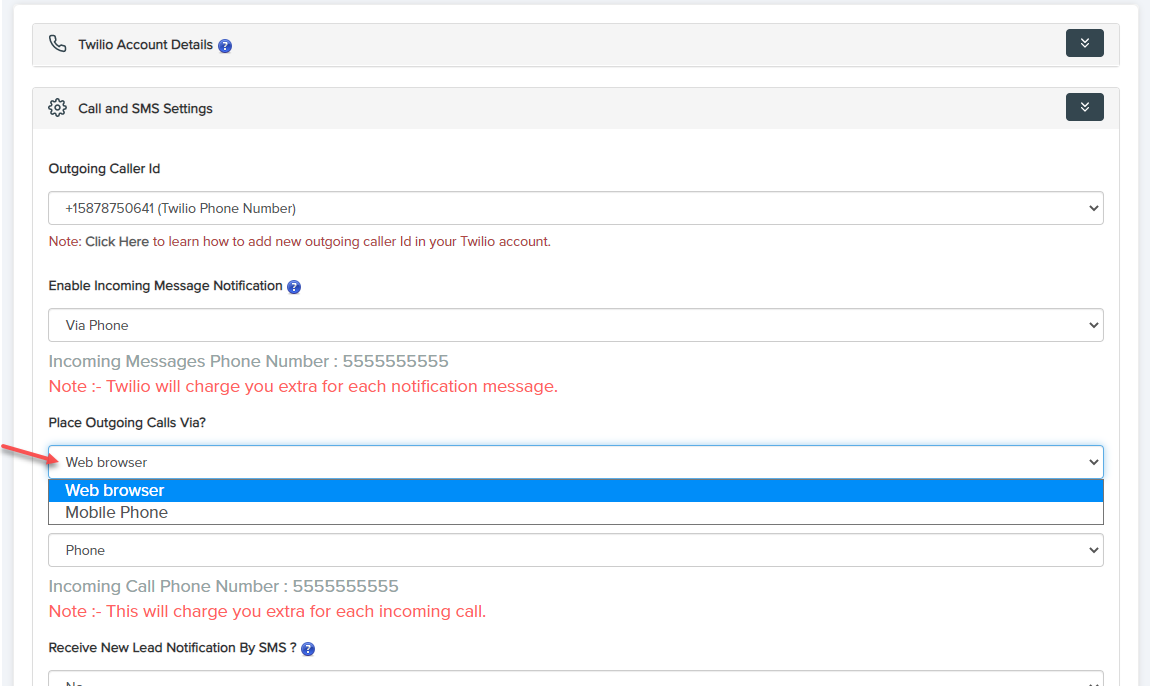This screenshot has height=686, width=1150.
Task: Close the Place Outgoing Calls Via dropdown box
Action: tap(575, 462)
